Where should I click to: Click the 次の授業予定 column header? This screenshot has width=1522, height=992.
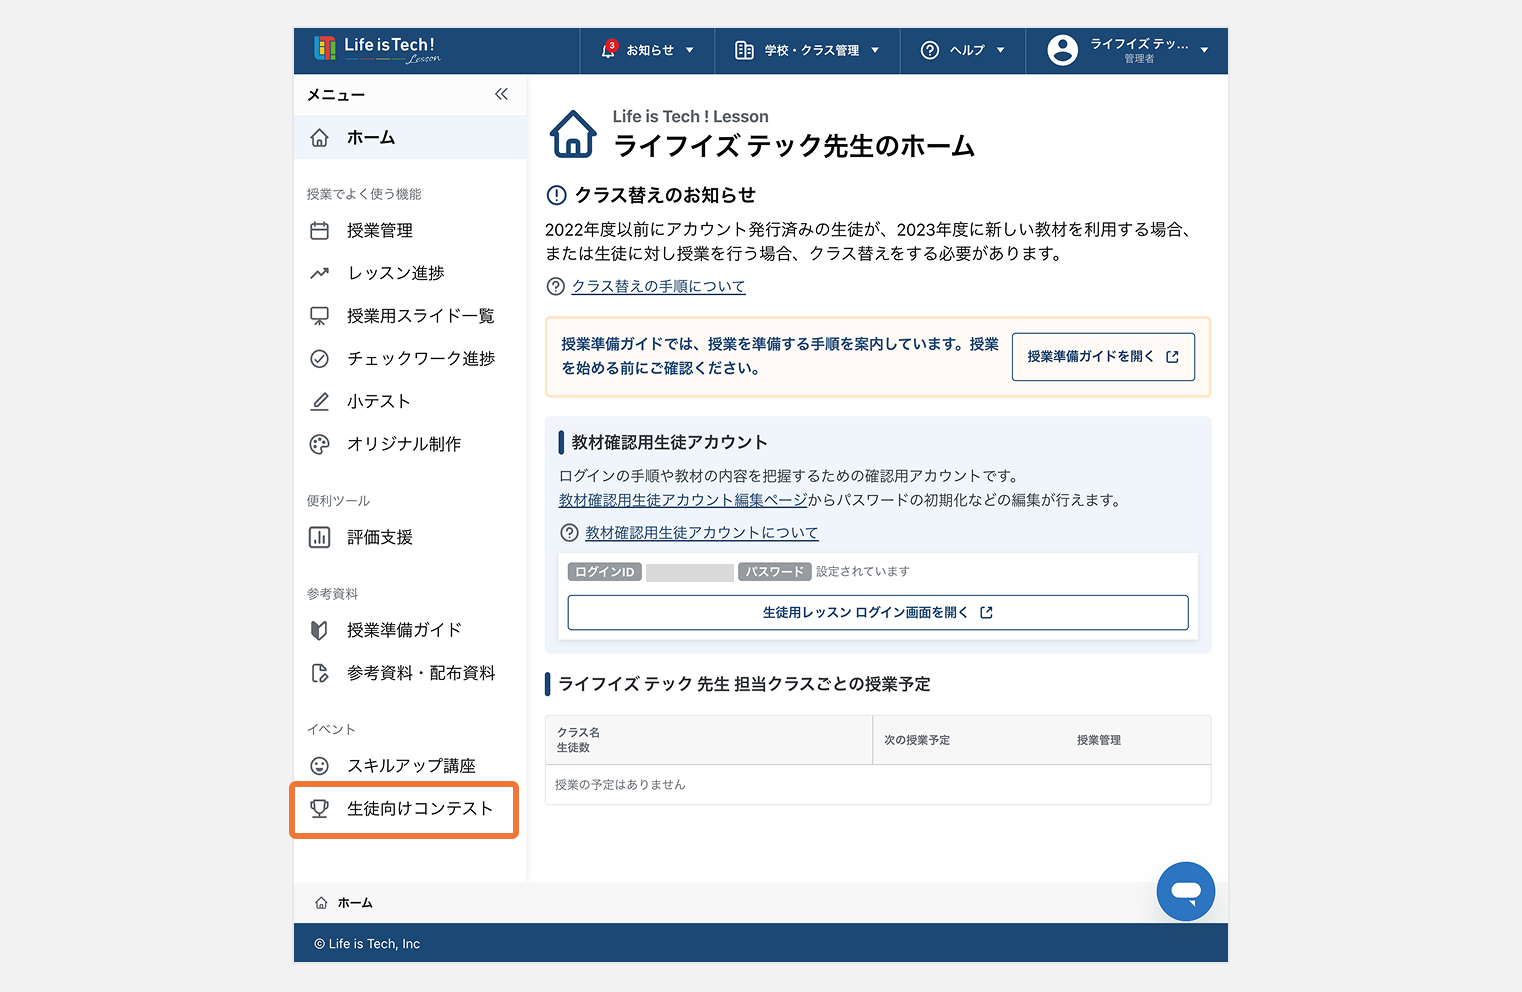pos(917,740)
